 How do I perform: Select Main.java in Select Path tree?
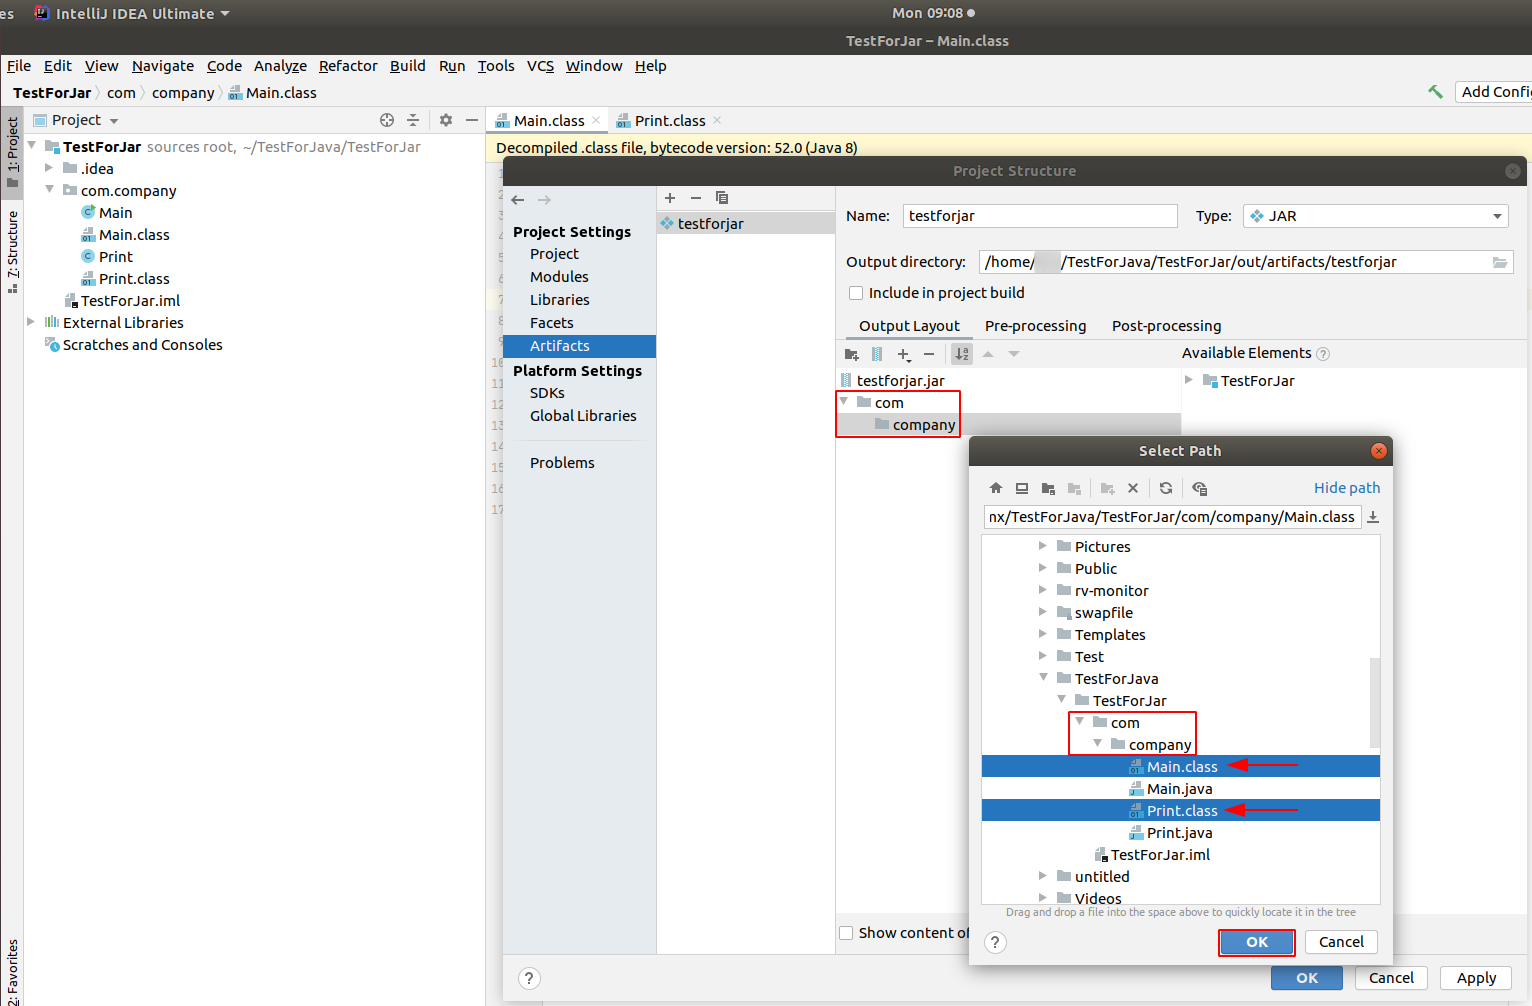coord(1181,789)
